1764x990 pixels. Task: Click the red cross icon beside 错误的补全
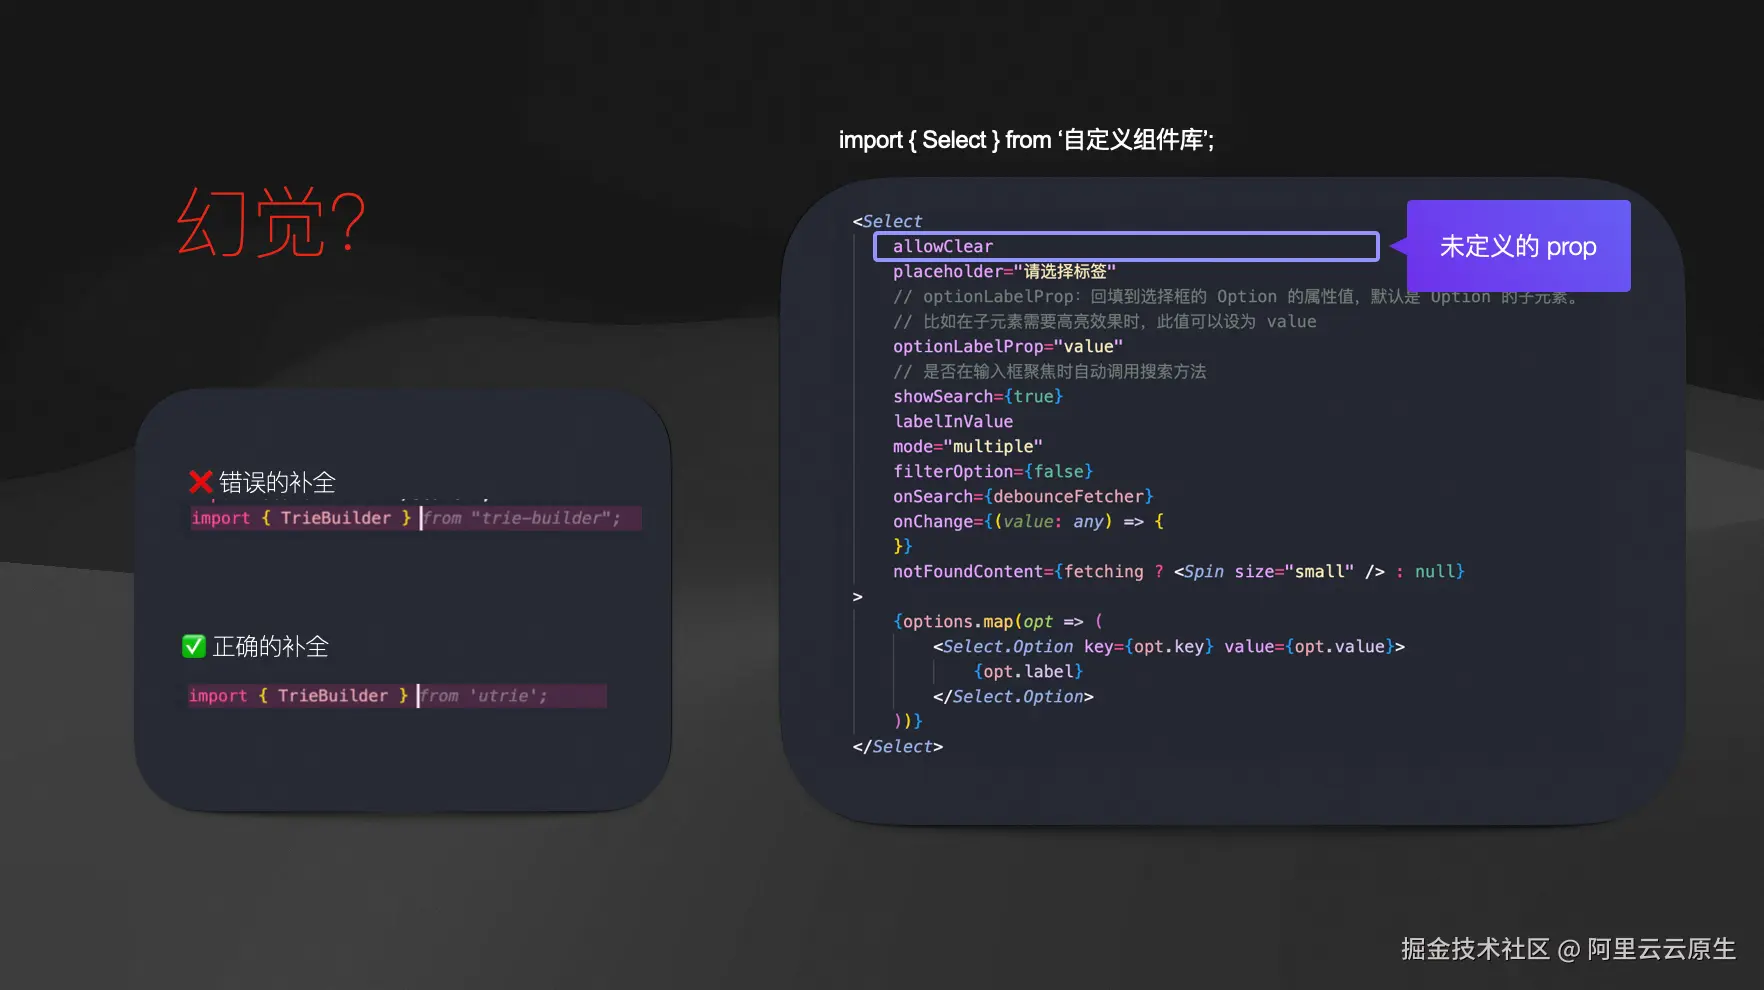pos(200,482)
